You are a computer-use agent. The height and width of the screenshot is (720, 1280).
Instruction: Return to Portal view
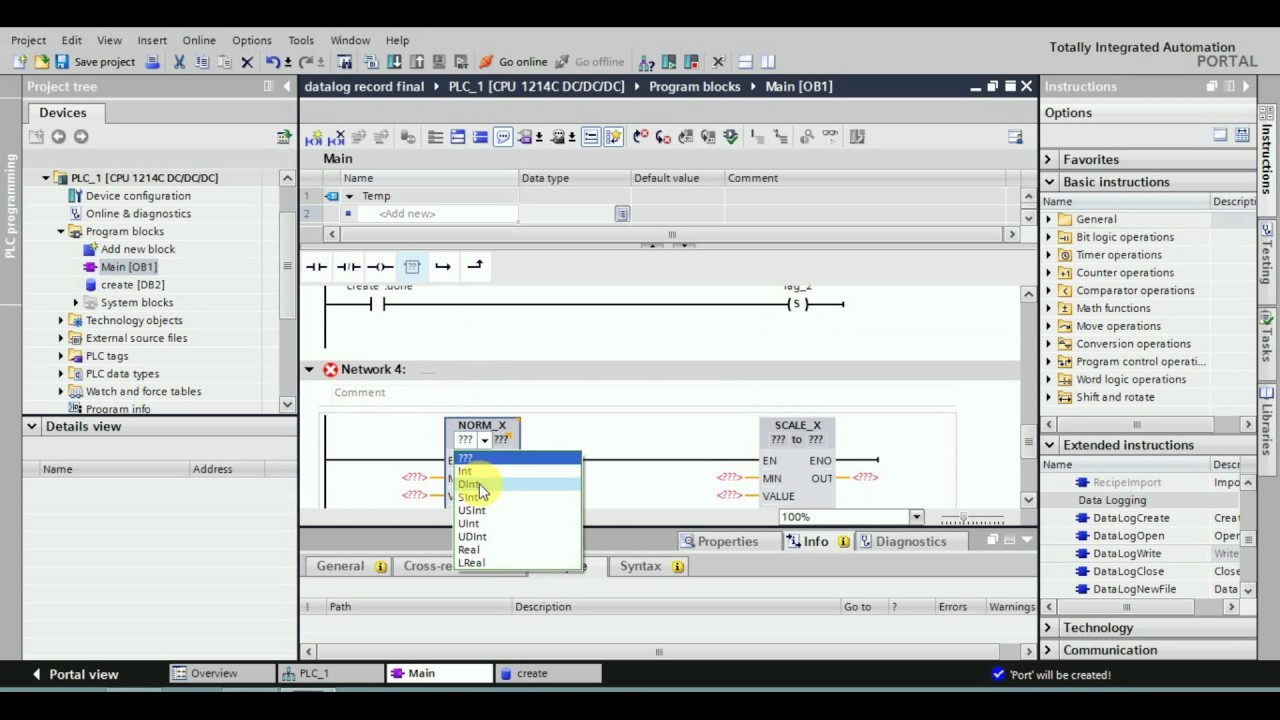75,674
